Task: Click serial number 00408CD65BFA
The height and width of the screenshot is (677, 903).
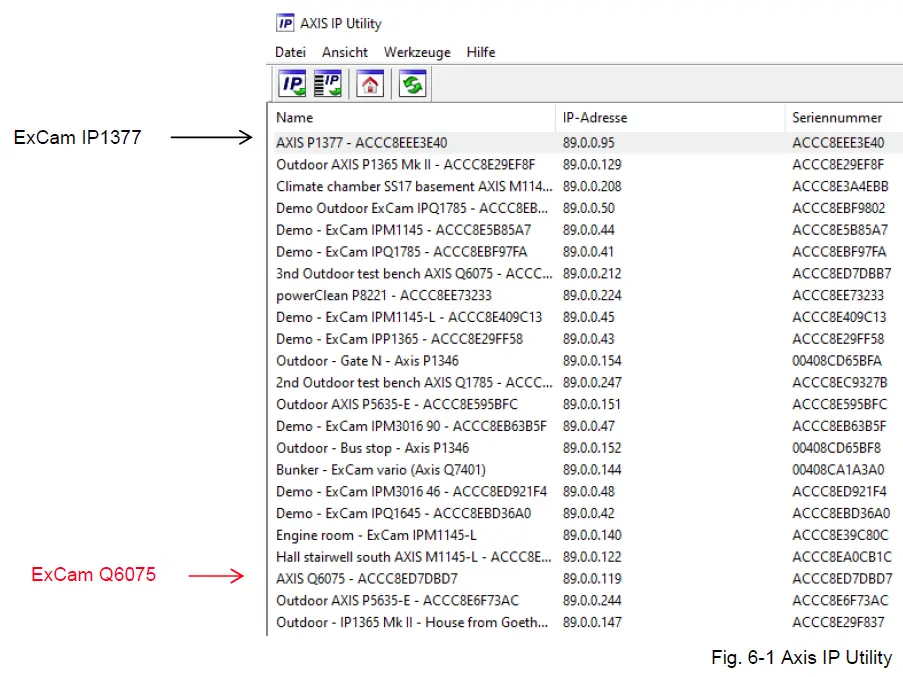Action: 837,361
